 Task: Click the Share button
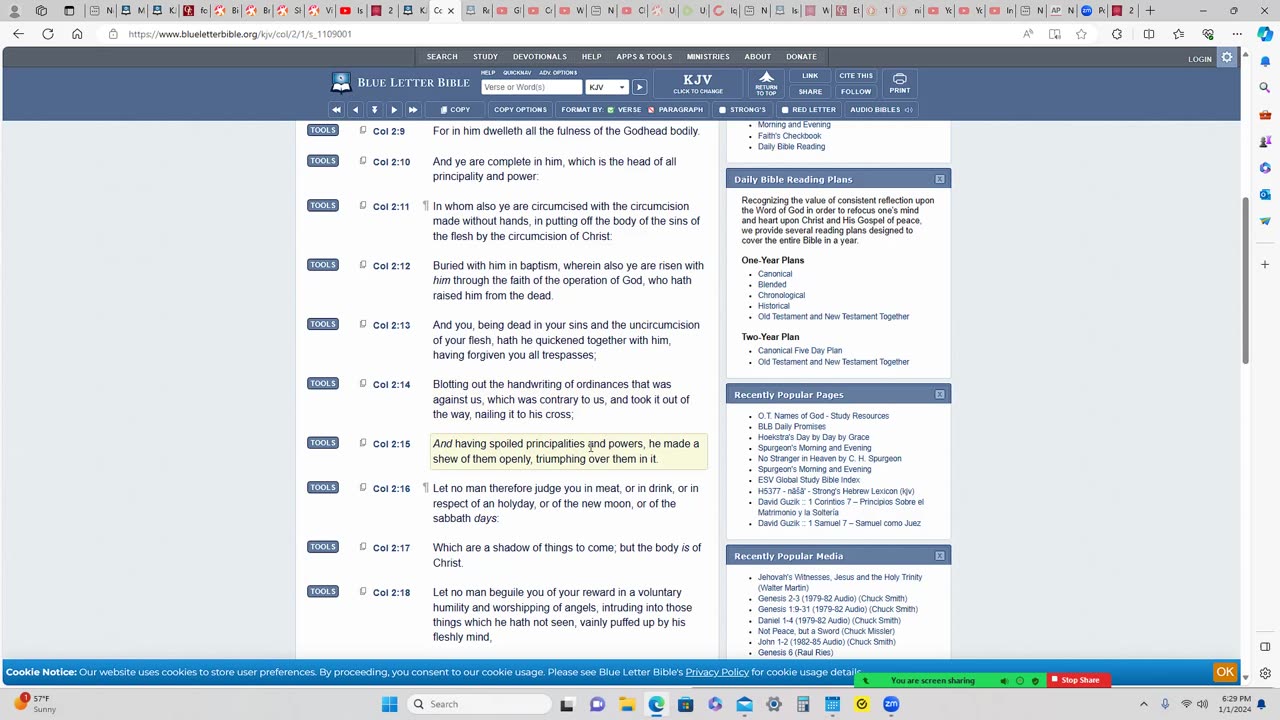pos(810,92)
